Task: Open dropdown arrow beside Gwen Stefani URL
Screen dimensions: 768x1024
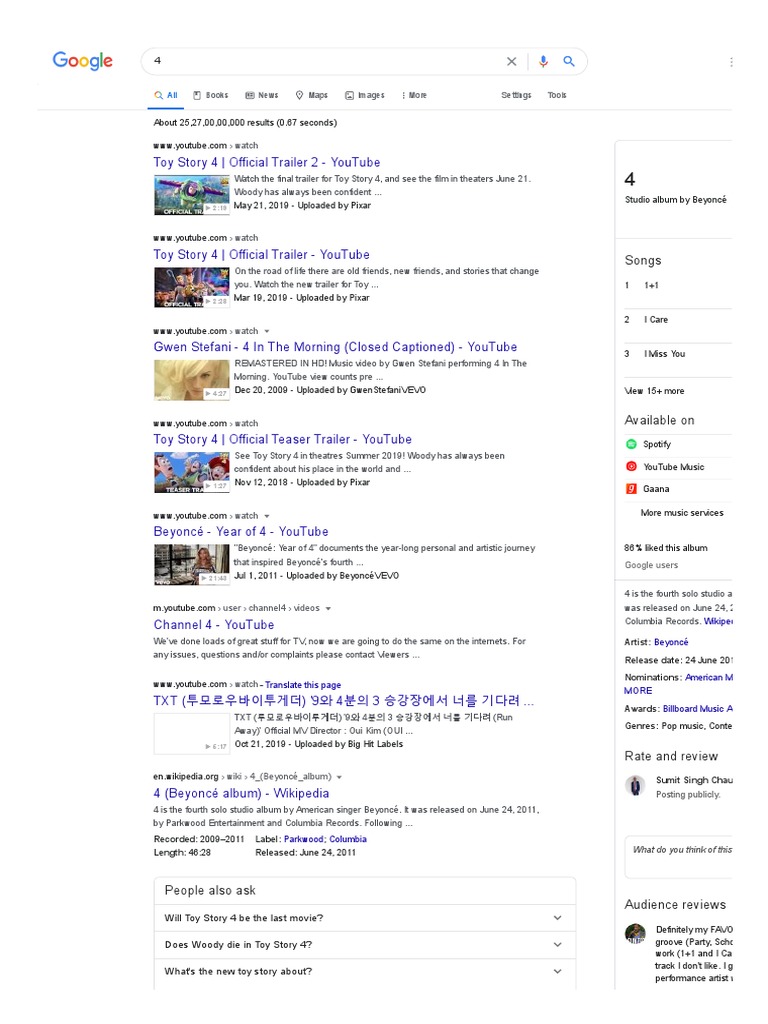Action: point(266,332)
